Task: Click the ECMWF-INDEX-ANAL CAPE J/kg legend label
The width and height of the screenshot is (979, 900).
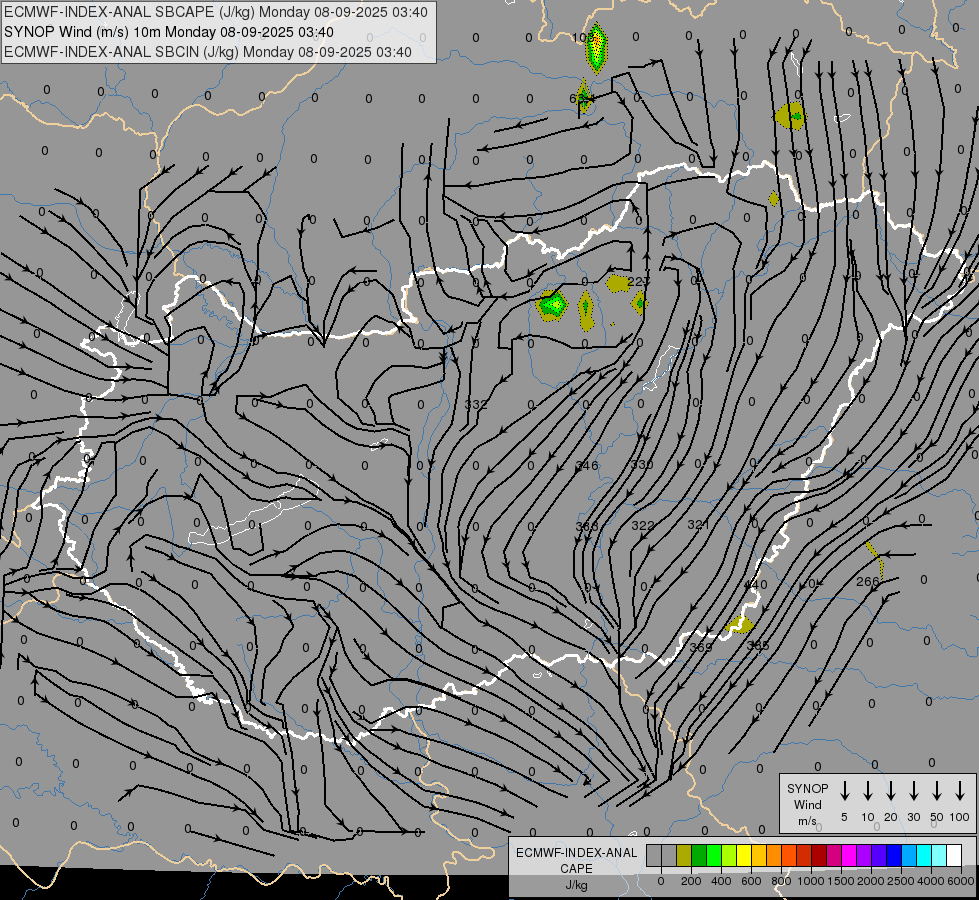Action: pos(576,869)
